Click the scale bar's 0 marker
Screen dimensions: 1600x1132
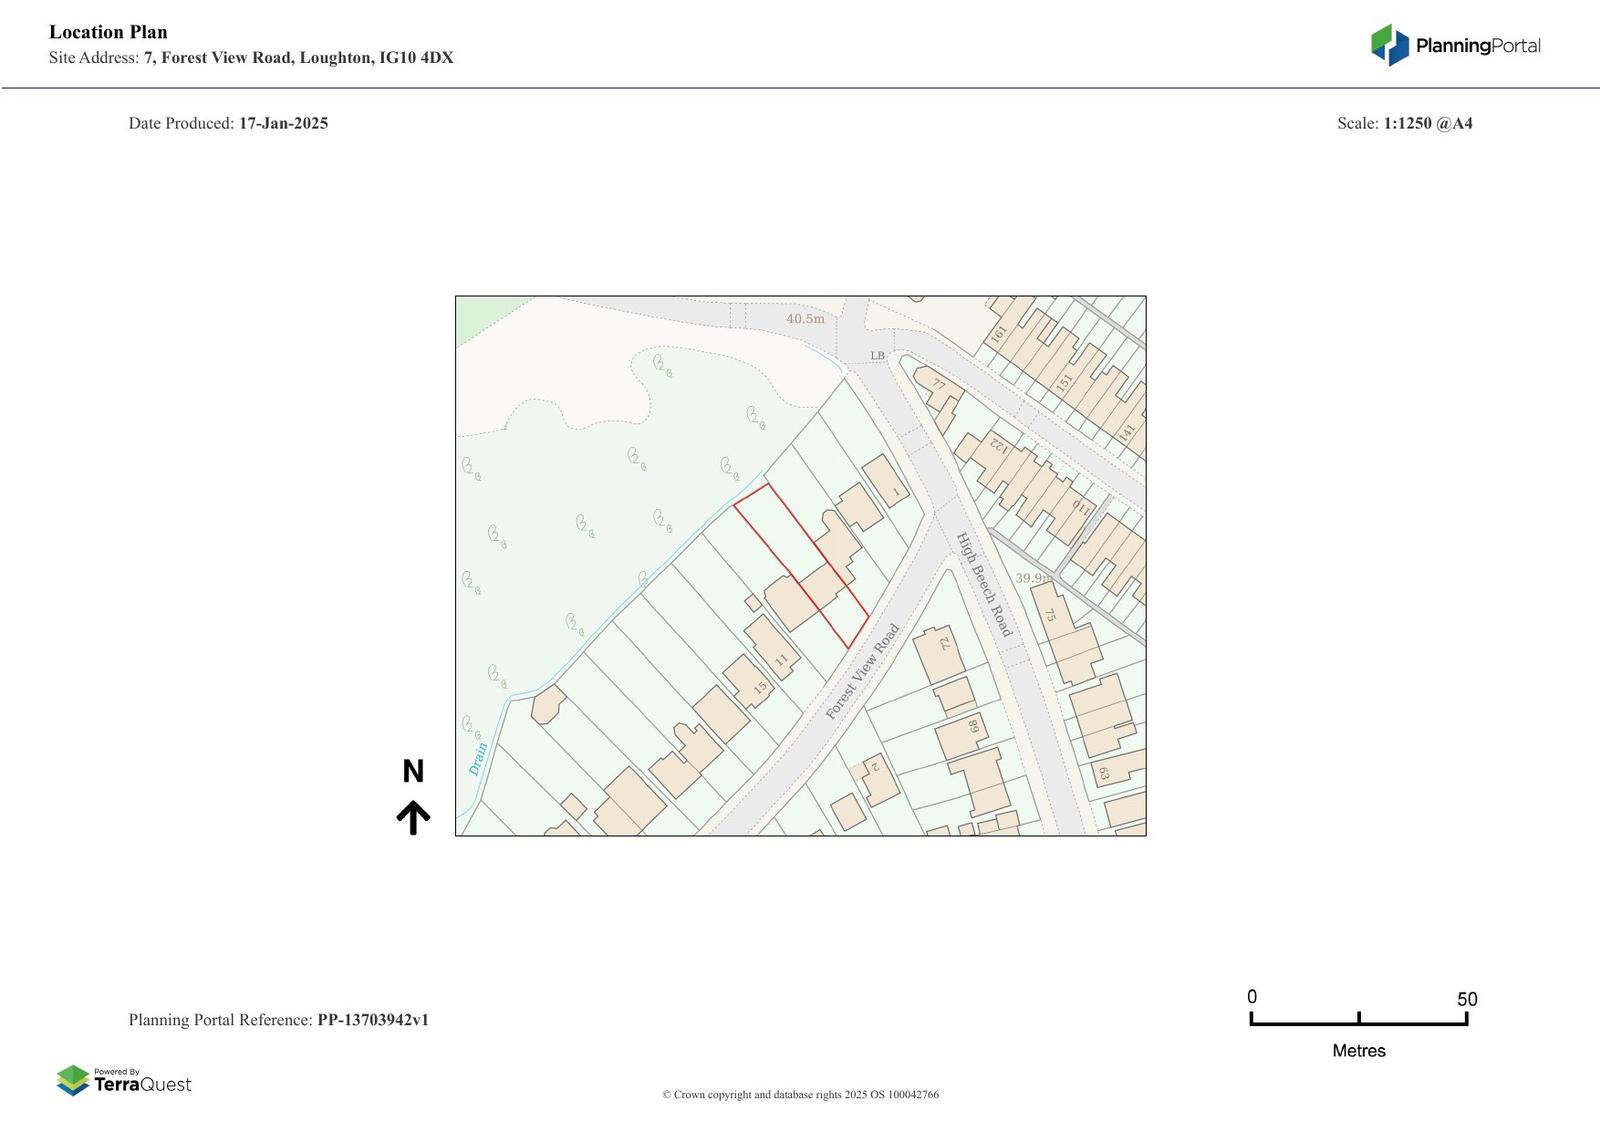tap(1252, 997)
